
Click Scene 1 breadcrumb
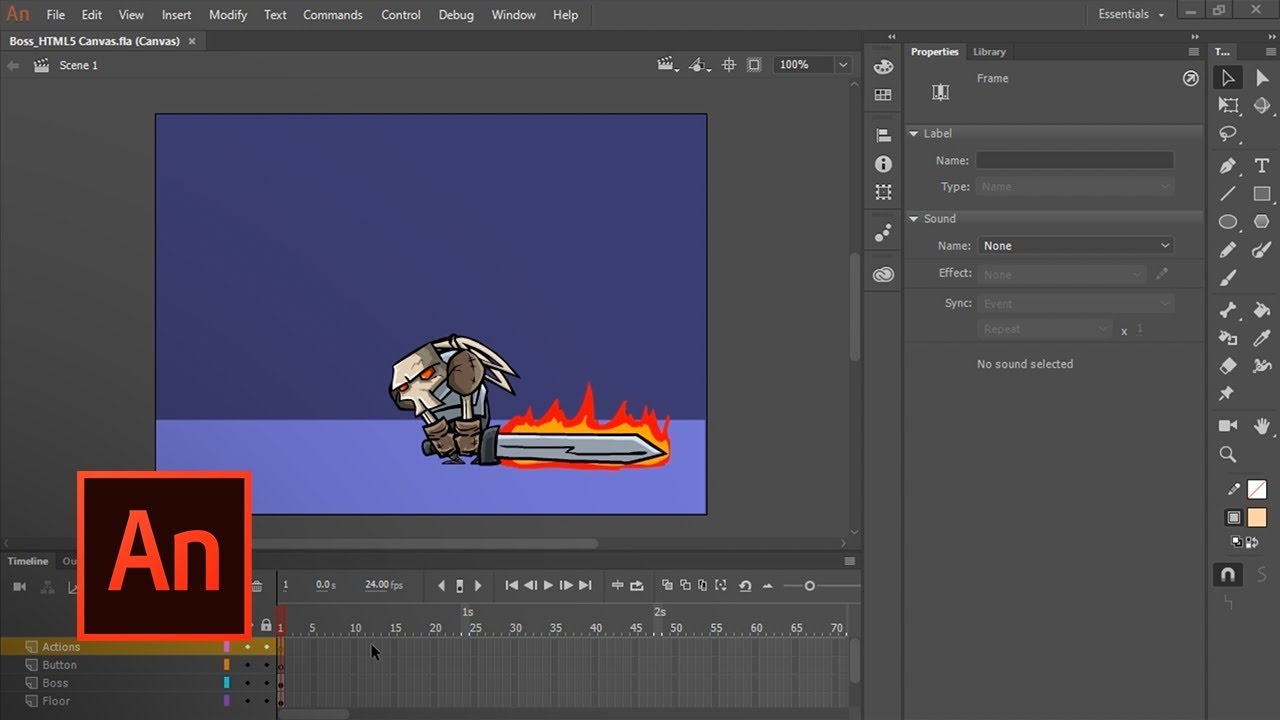(78, 65)
